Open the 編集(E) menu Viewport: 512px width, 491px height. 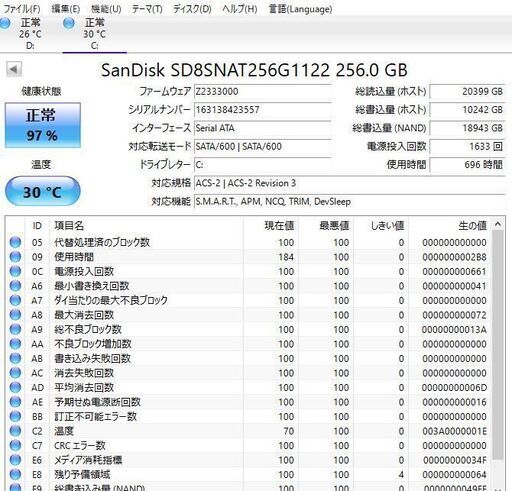(66, 9)
